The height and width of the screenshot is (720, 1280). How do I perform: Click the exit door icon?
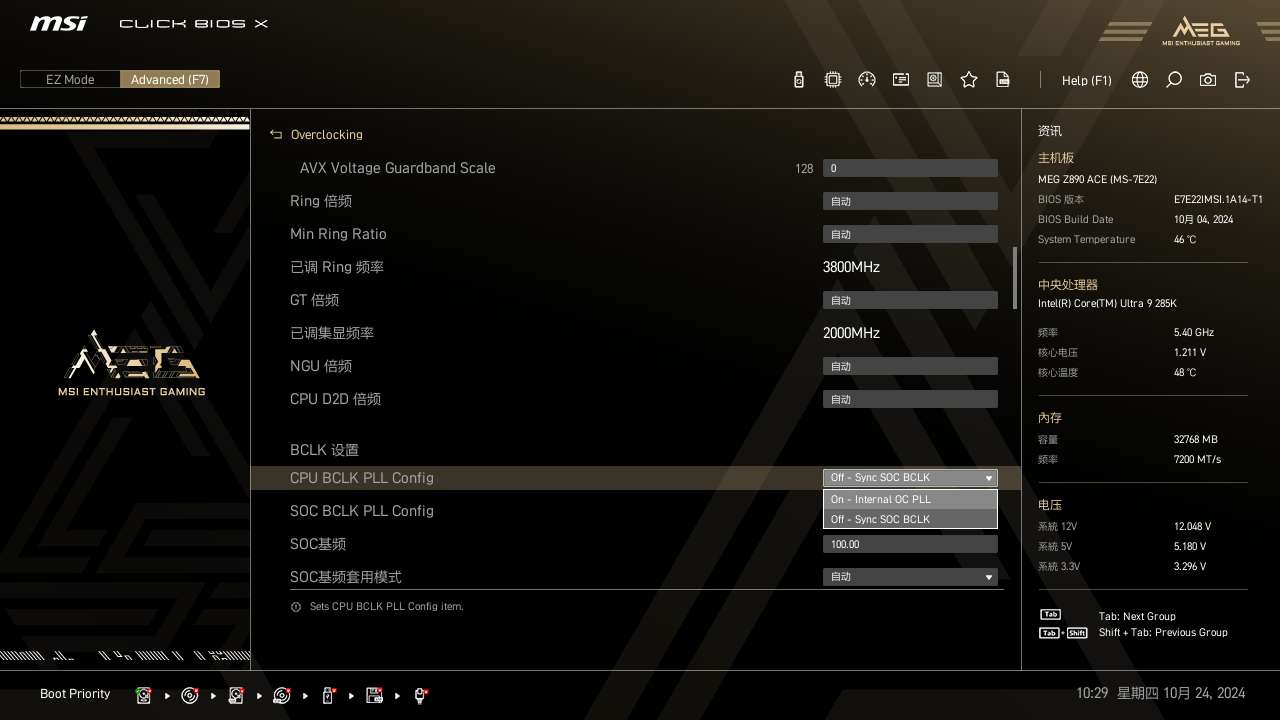click(x=1242, y=80)
